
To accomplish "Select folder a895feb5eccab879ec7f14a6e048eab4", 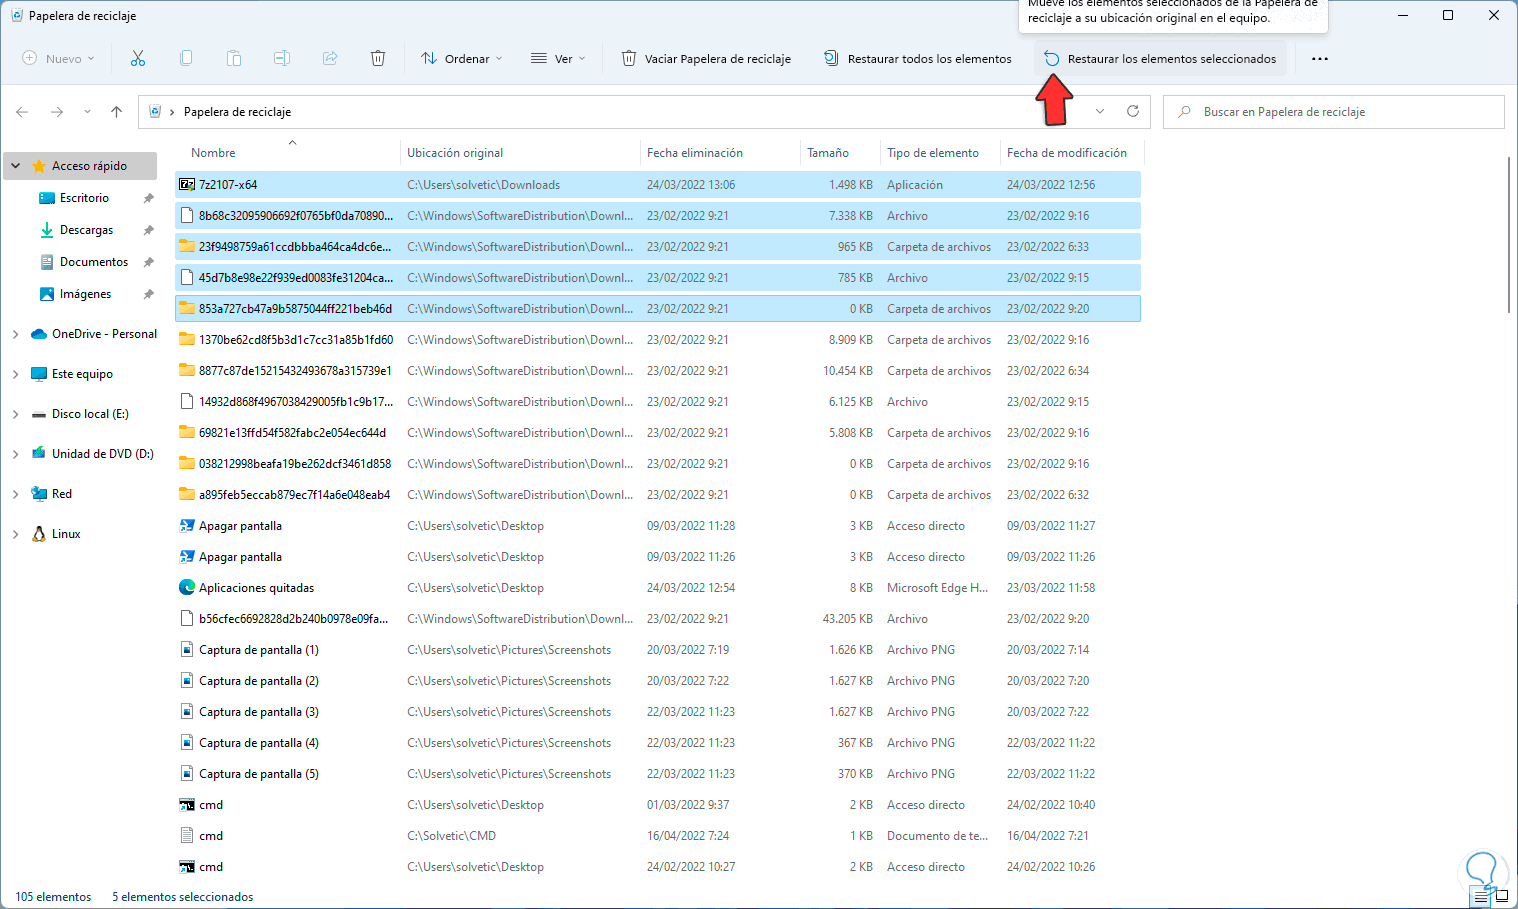I will pyautogui.click(x=657, y=495).
